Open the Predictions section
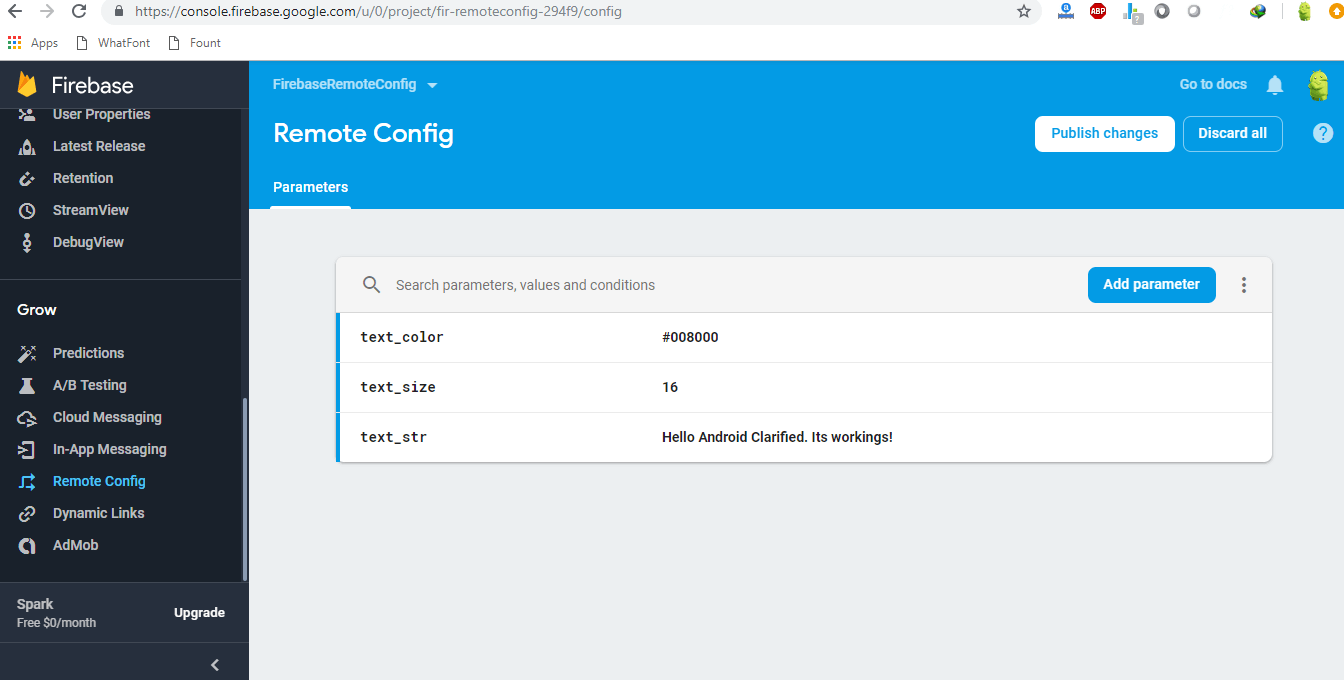 point(88,353)
